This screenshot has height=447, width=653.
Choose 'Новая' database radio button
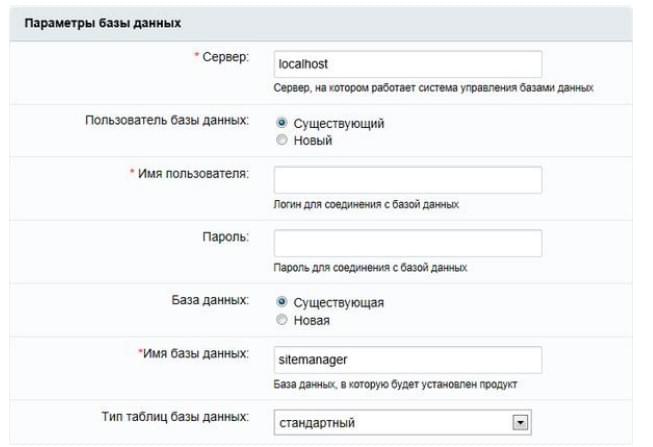click(x=282, y=320)
